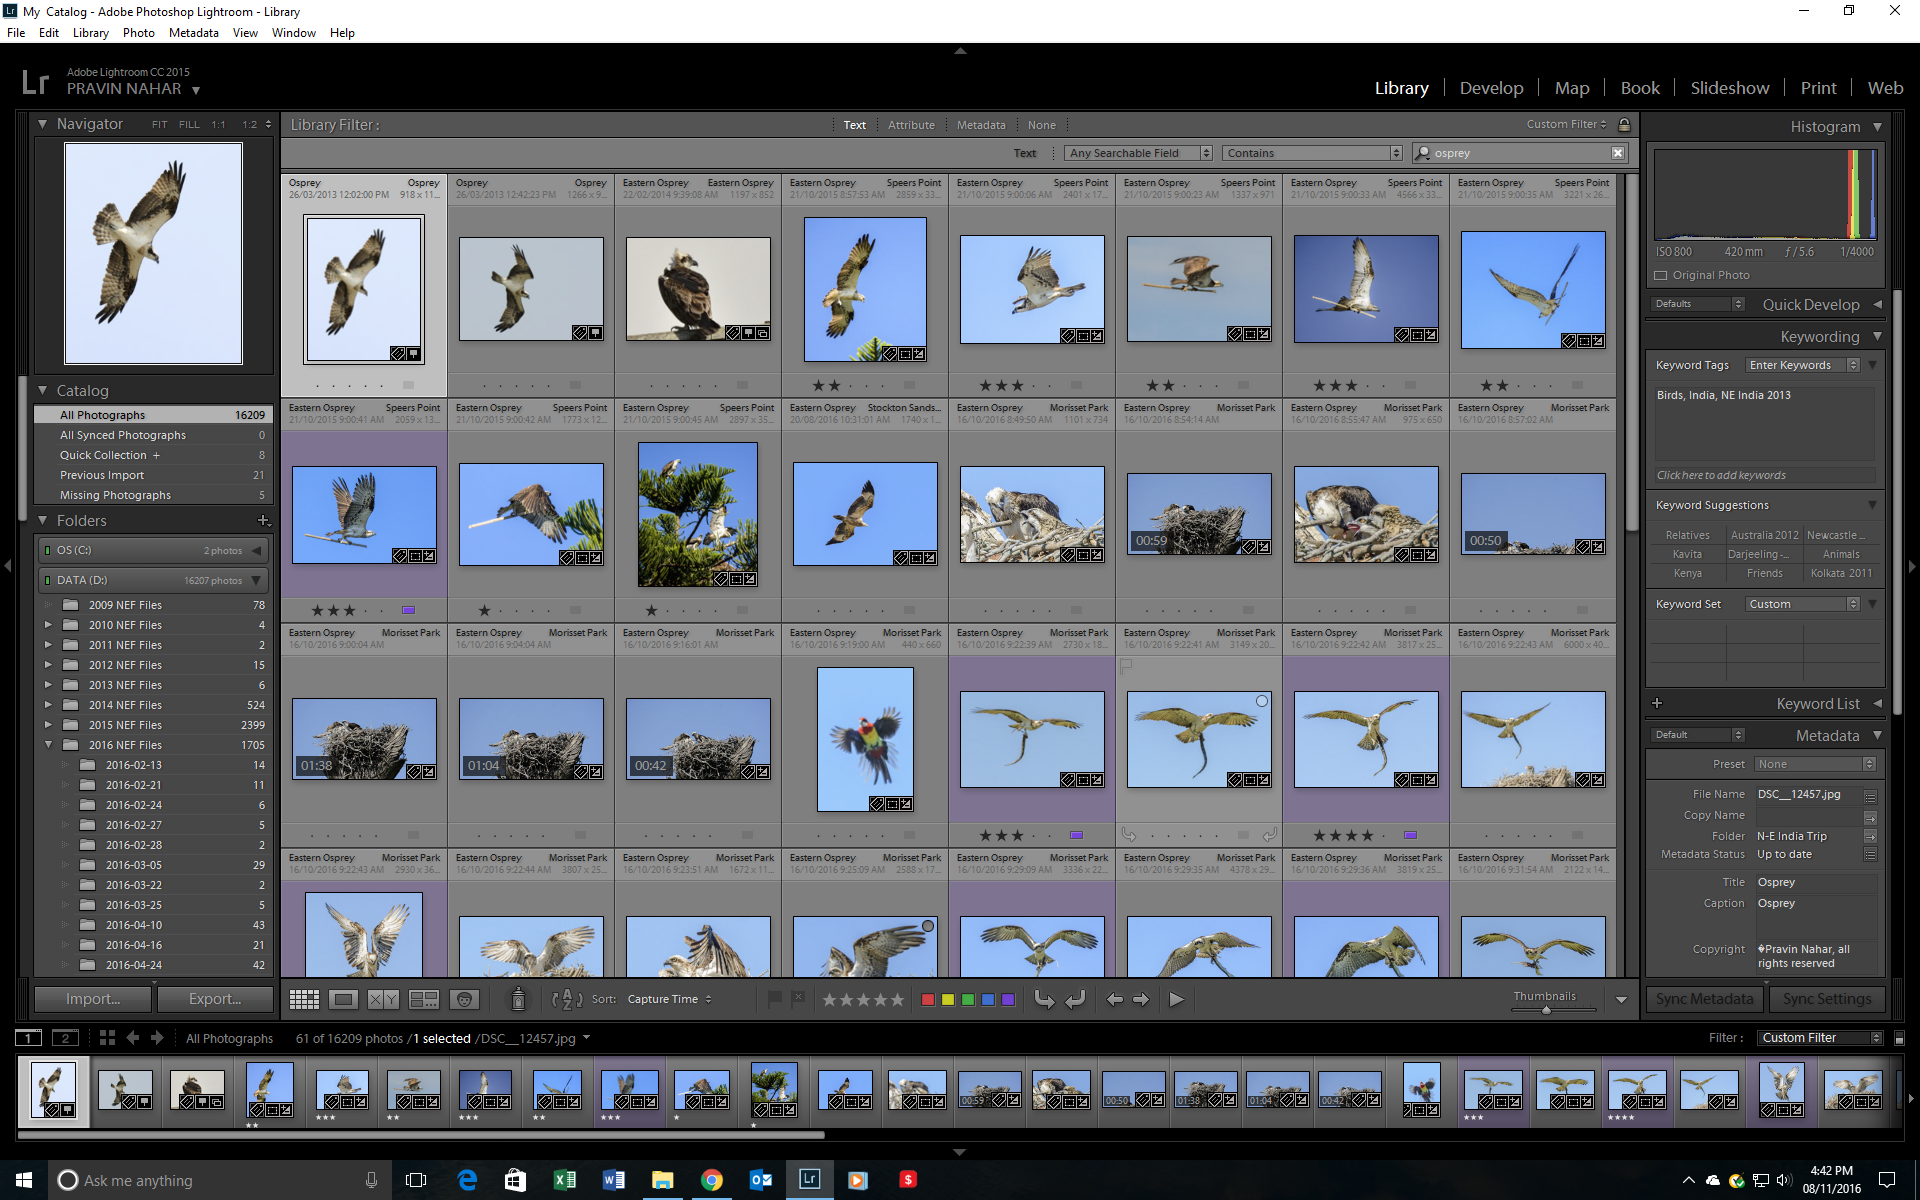The height and width of the screenshot is (1200, 1920).
Task: Open Compare view (XY)
Action: tap(383, 999)
